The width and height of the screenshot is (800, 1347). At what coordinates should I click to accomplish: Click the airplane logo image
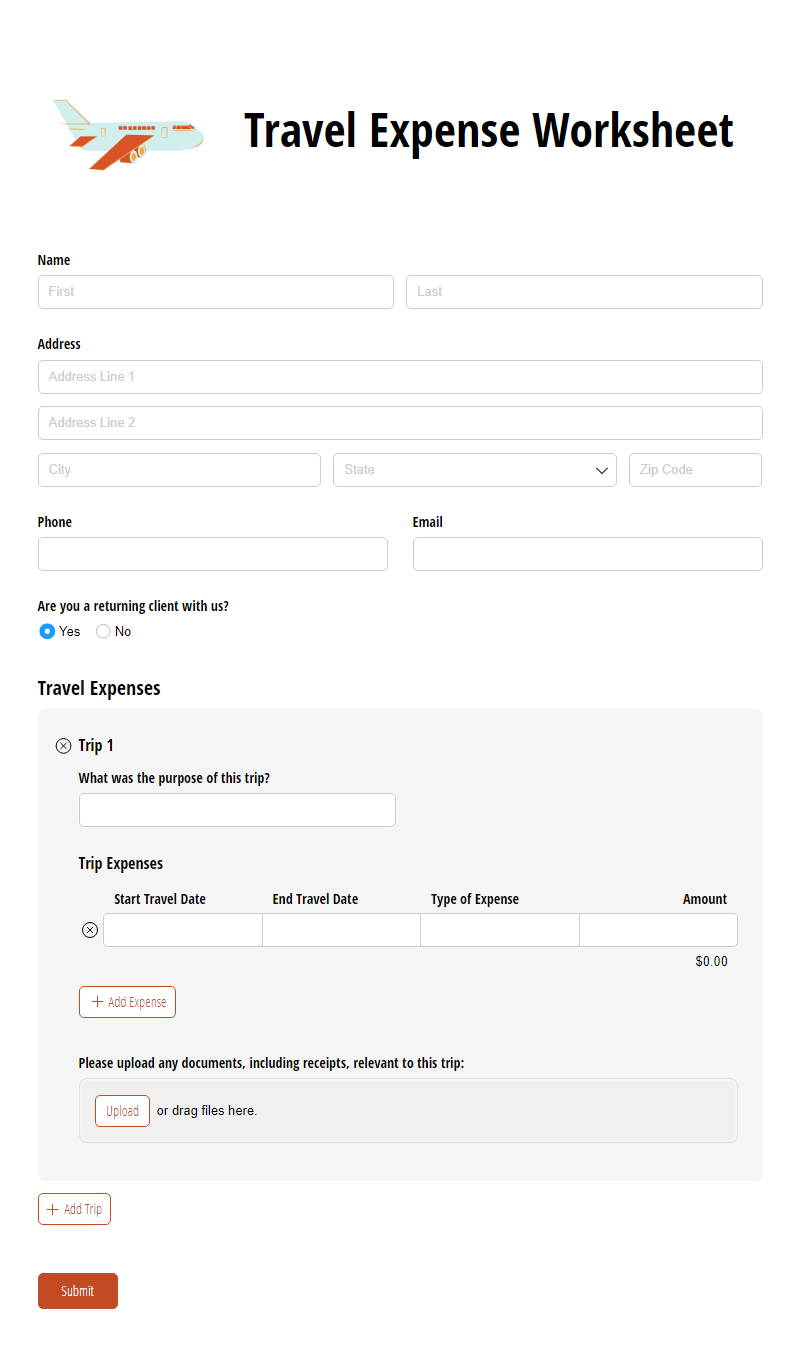coord(128,134)
